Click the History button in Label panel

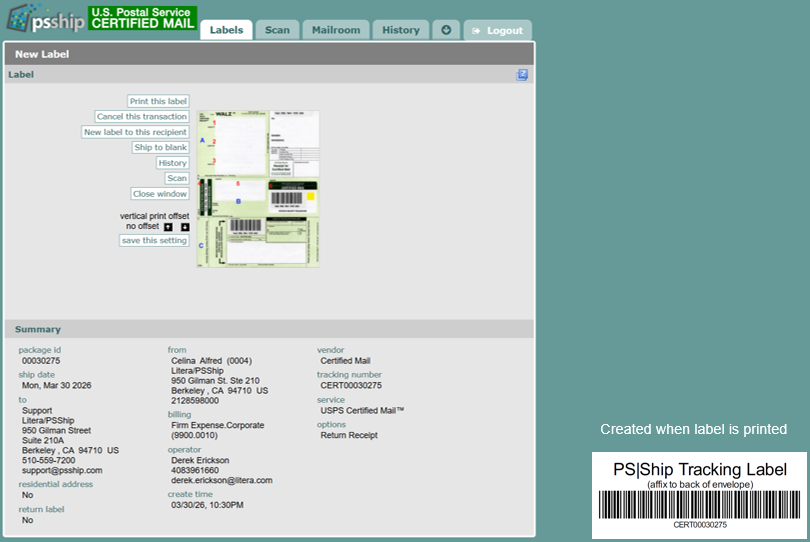coord(173,163)
